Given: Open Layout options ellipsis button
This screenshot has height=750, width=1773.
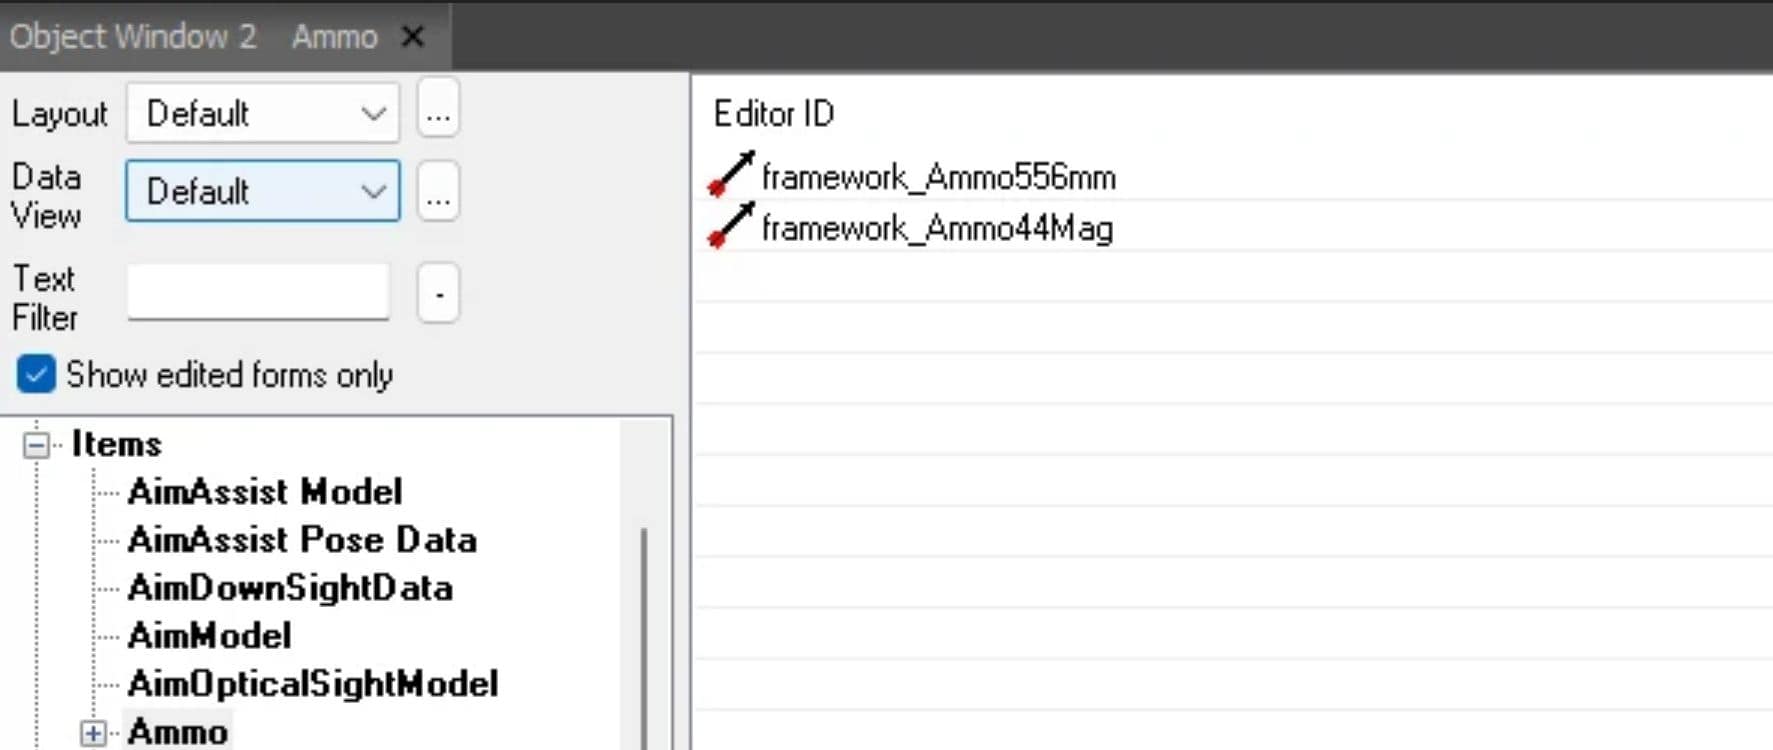Looking at the screenshot, I should point(437,113).
